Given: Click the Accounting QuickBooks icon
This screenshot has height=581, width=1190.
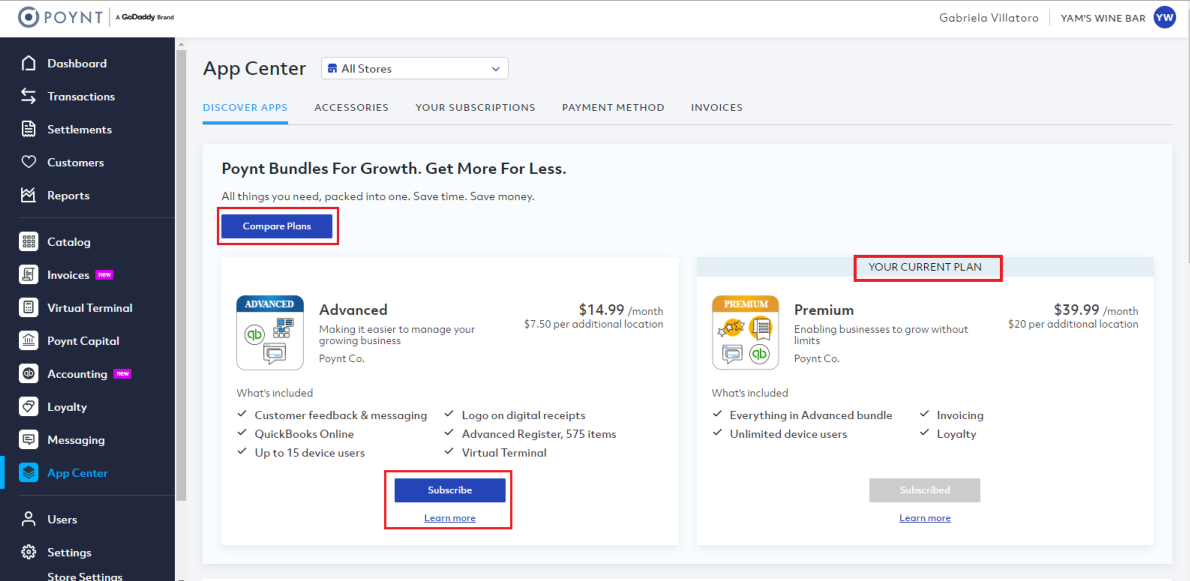Looking at the screenshot, I should point(29,374).
